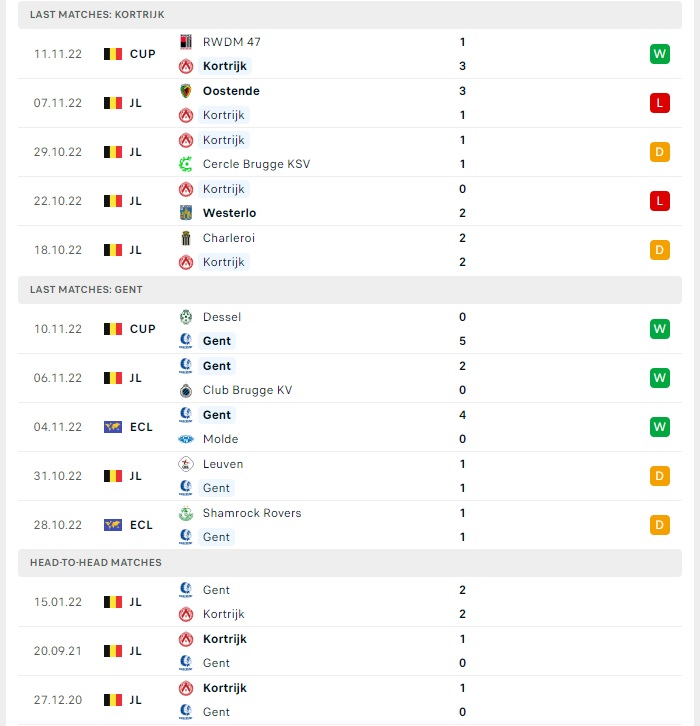Click the orange D badge for Charleroi match

[659, 250]
